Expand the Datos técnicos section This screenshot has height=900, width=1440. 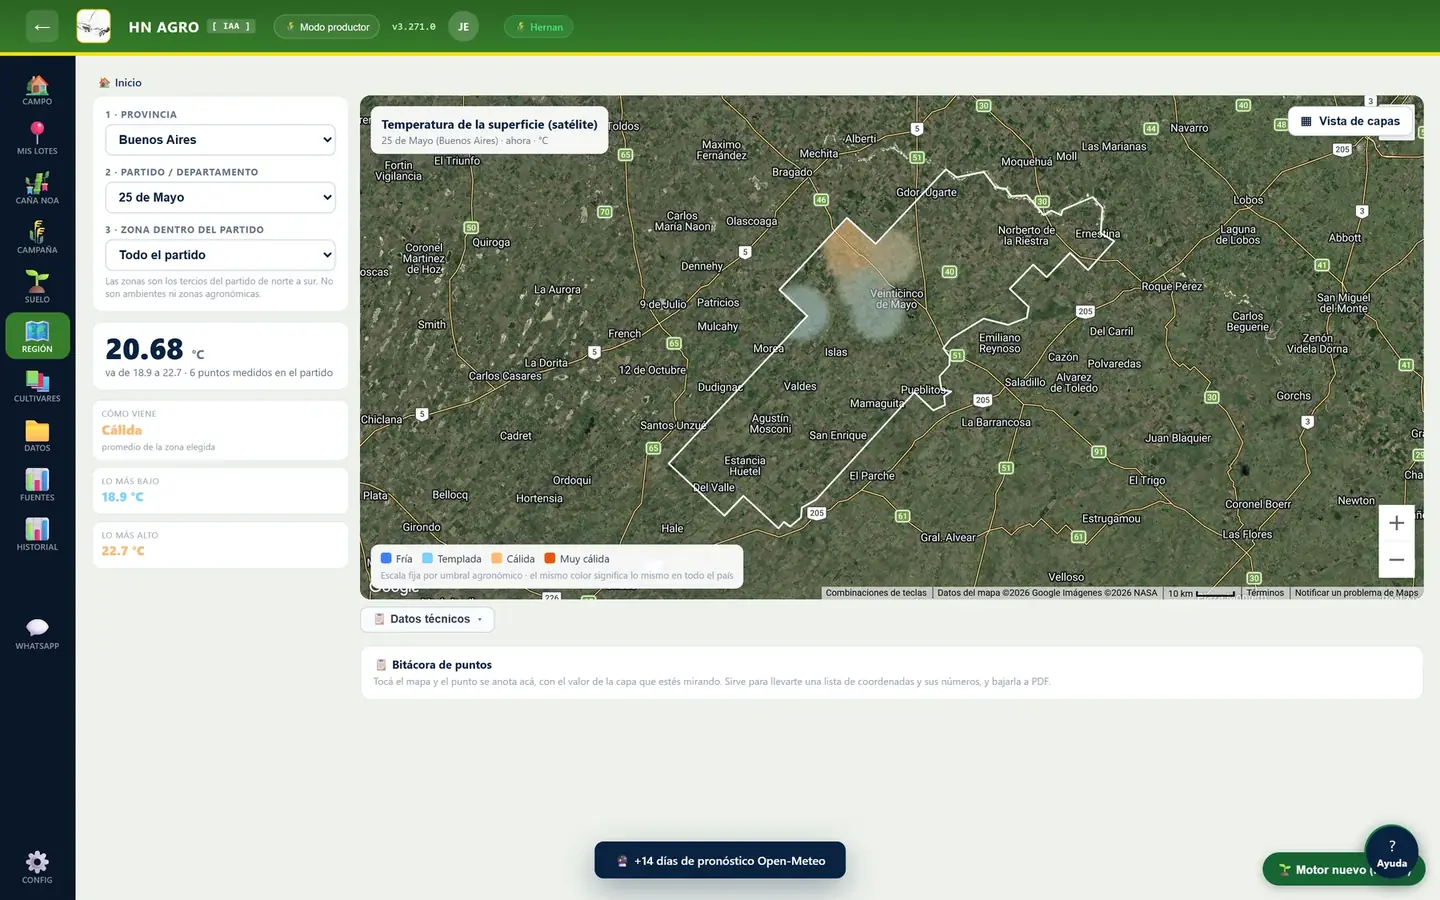(427, 619)
